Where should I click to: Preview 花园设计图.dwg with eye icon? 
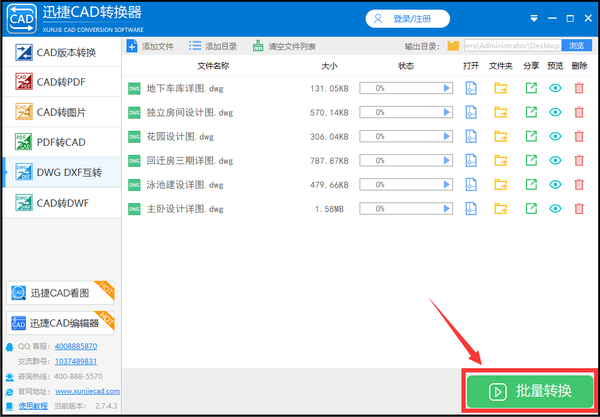(555, 137)
